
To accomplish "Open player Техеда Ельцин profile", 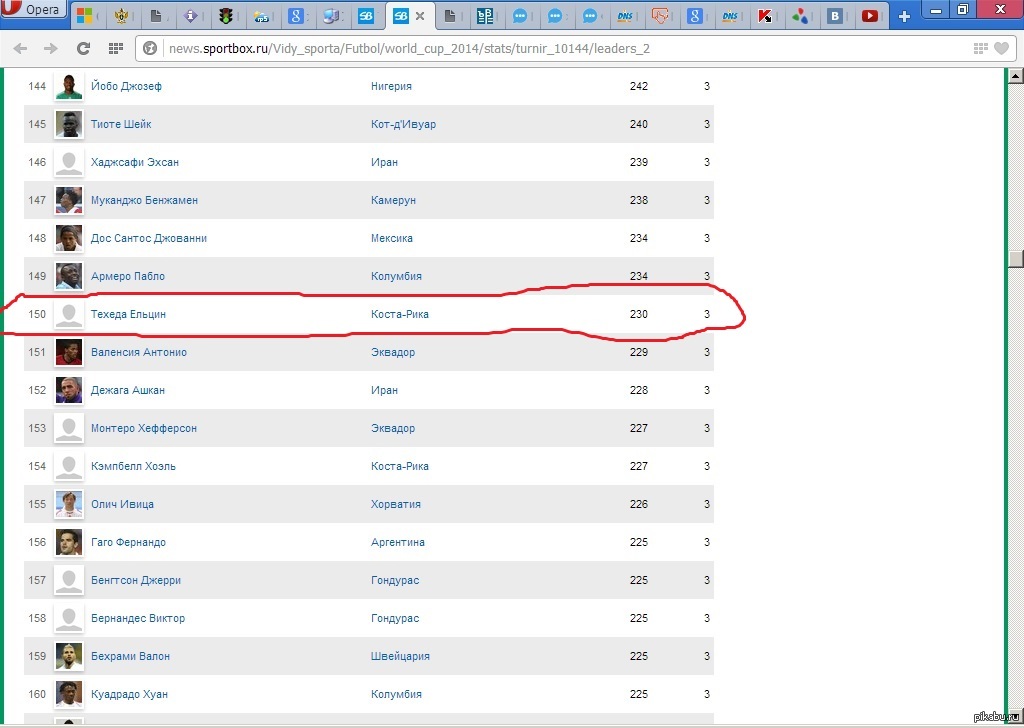I will 128,314.
